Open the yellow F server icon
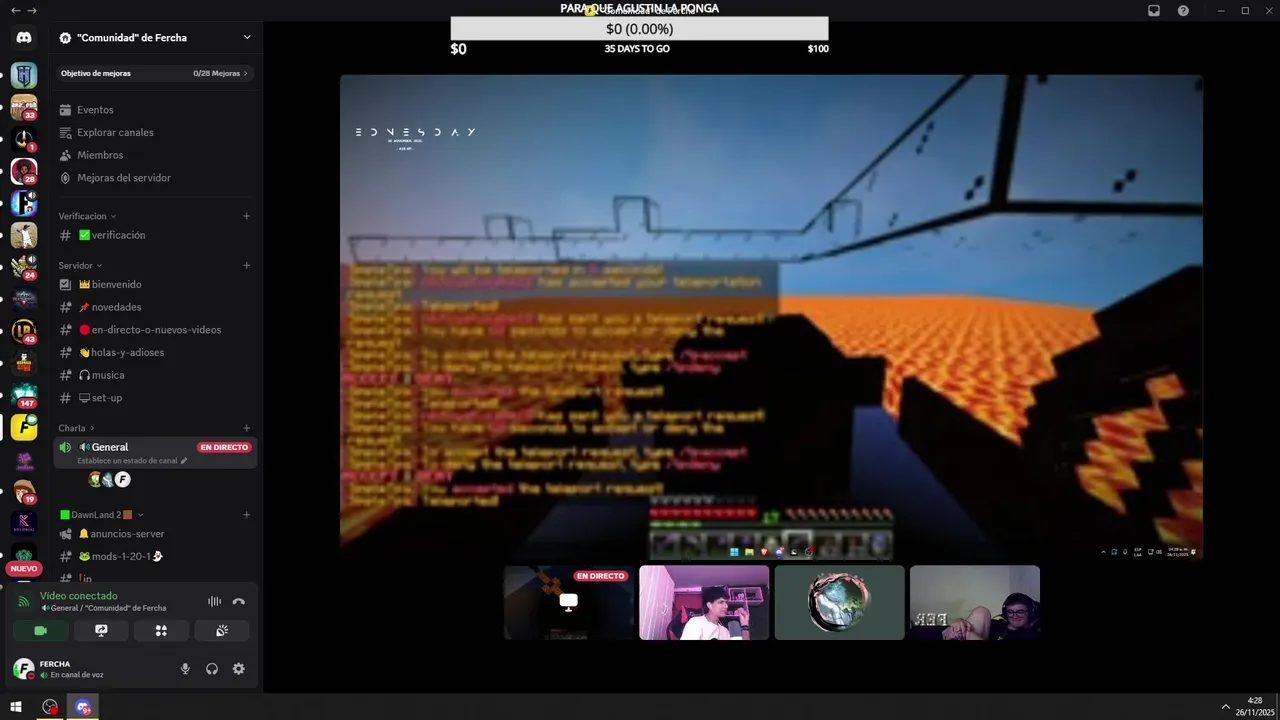 (x=24, y=427)
